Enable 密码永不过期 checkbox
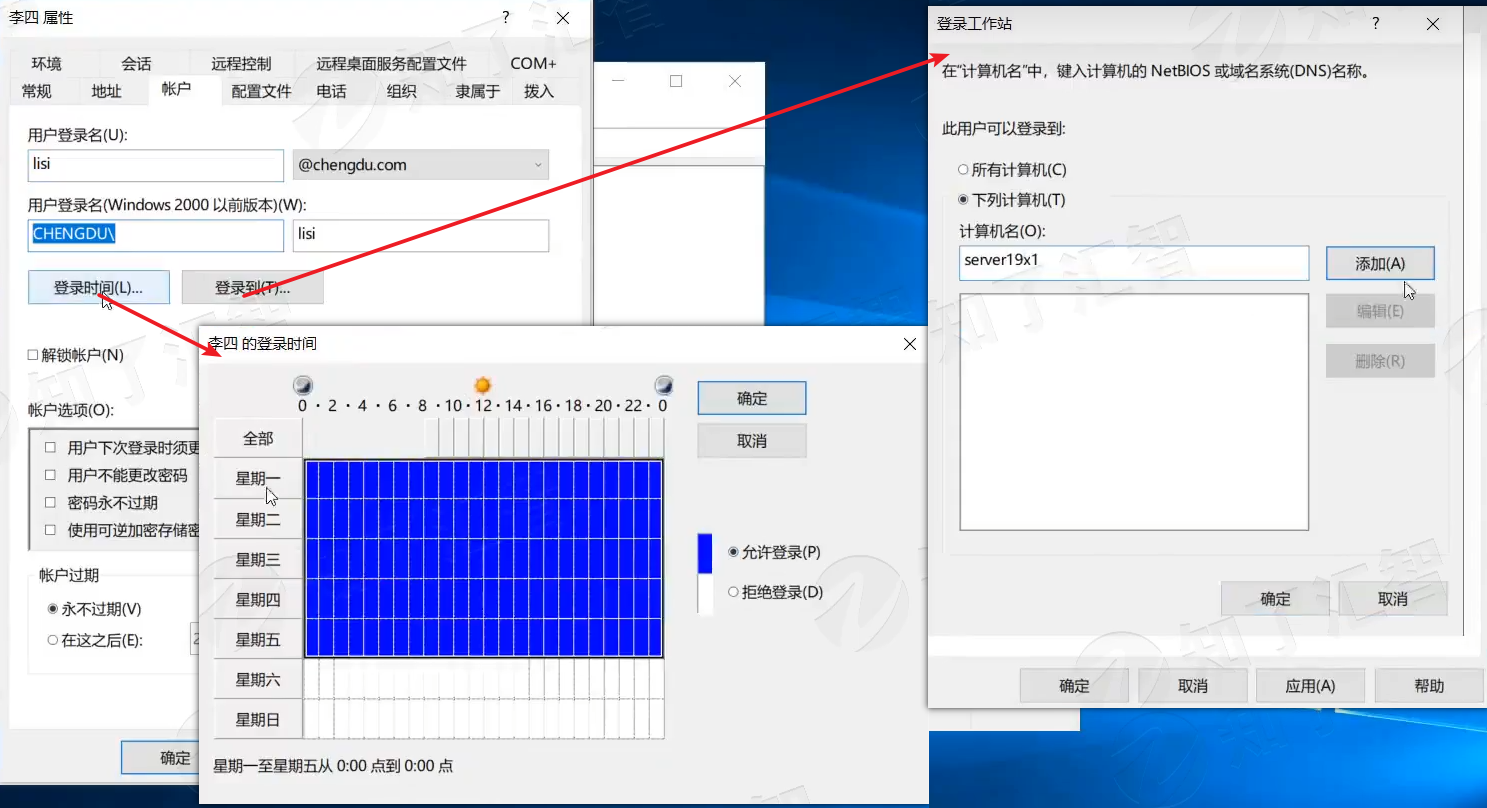The height and width of the screenshot is (808, 1487). 50,502
